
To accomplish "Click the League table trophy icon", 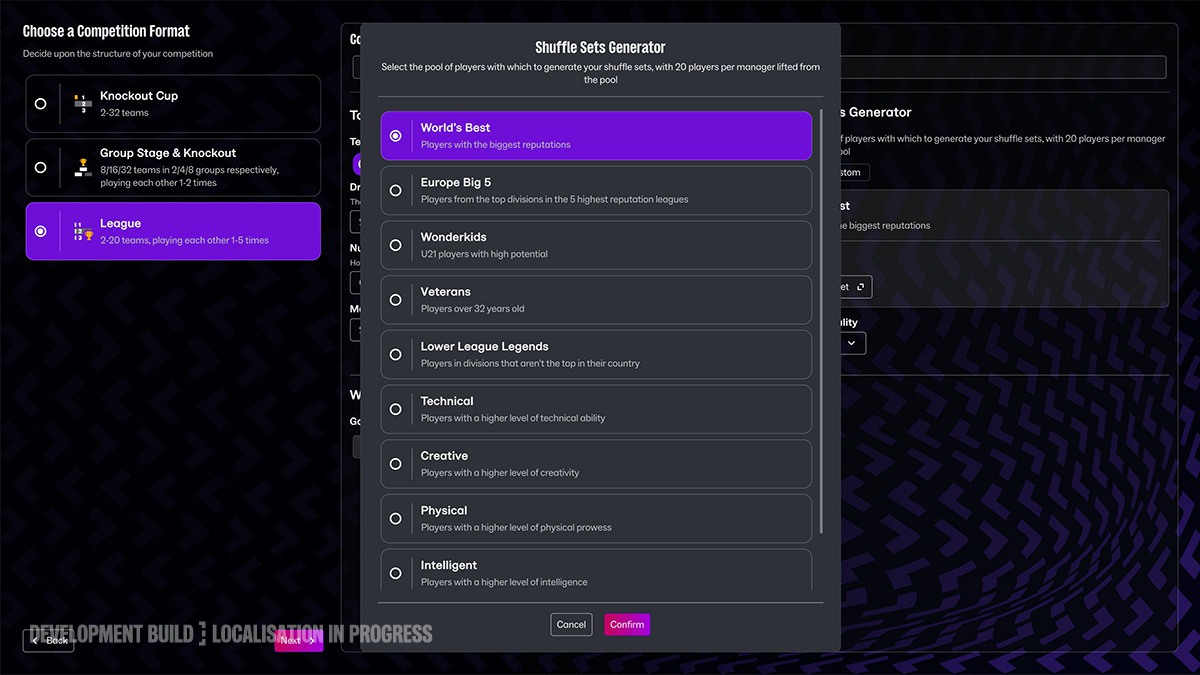I will [83, 231].
